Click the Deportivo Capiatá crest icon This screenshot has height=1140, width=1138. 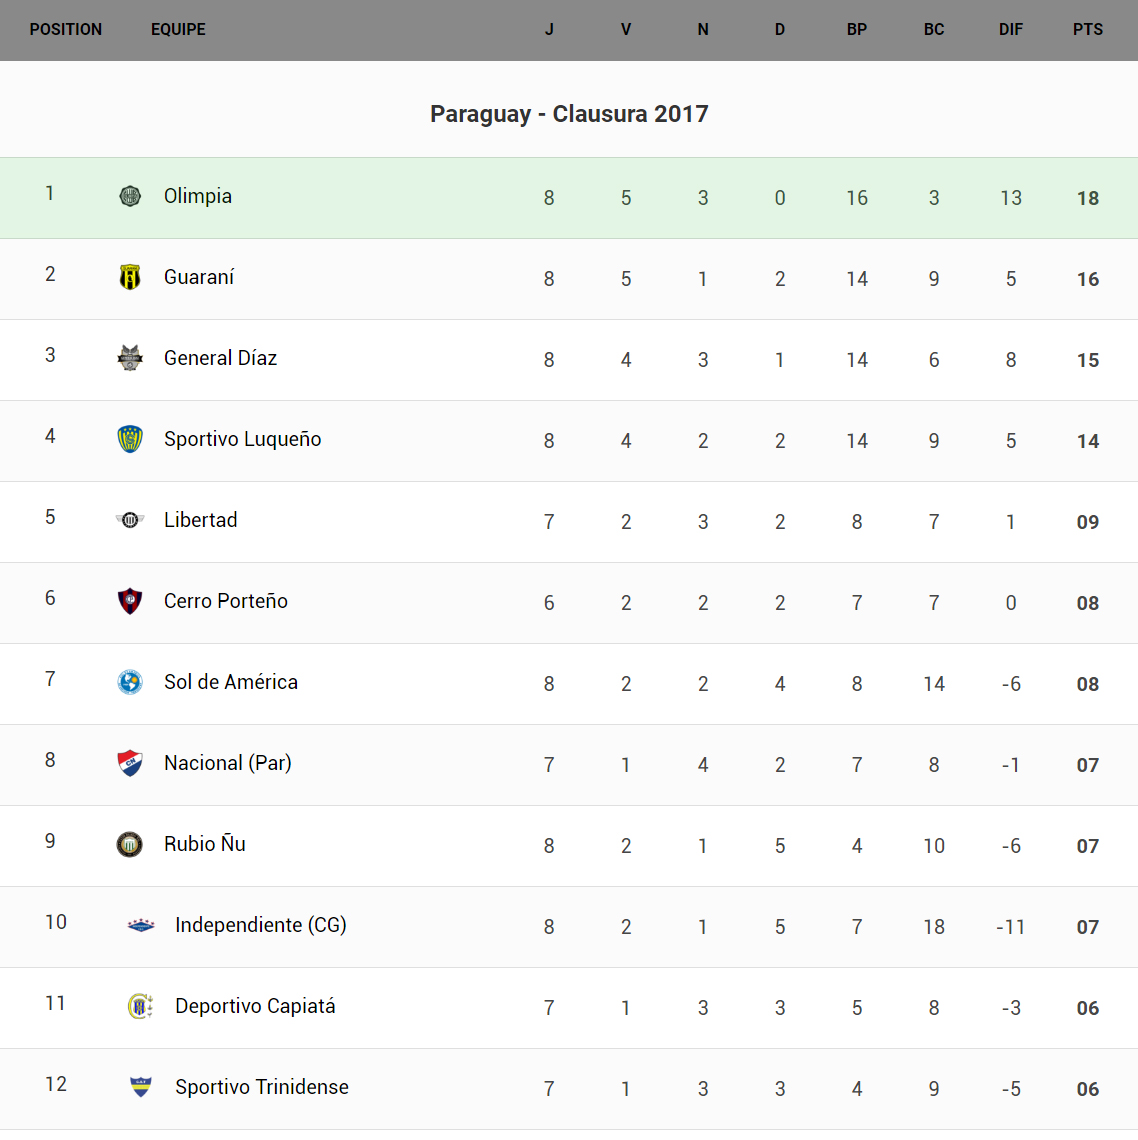pyautogui.click(x=141, y=1006)
